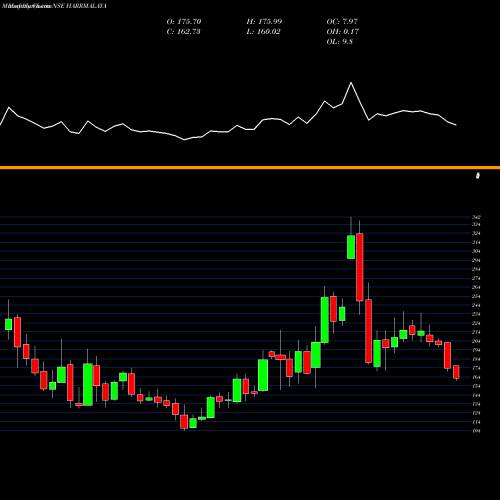Select the open value O: 175.70
The width and height of the screenshot is (500, 500).
pos(184,21)
